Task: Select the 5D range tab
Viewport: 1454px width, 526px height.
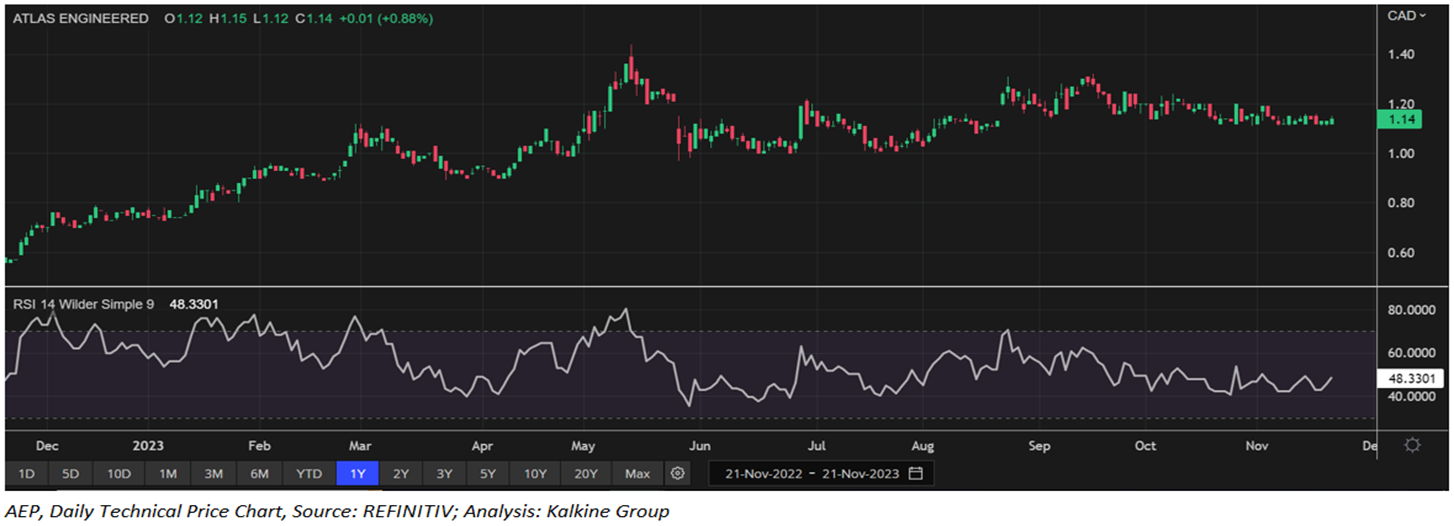Action: [x=70, y=473]
